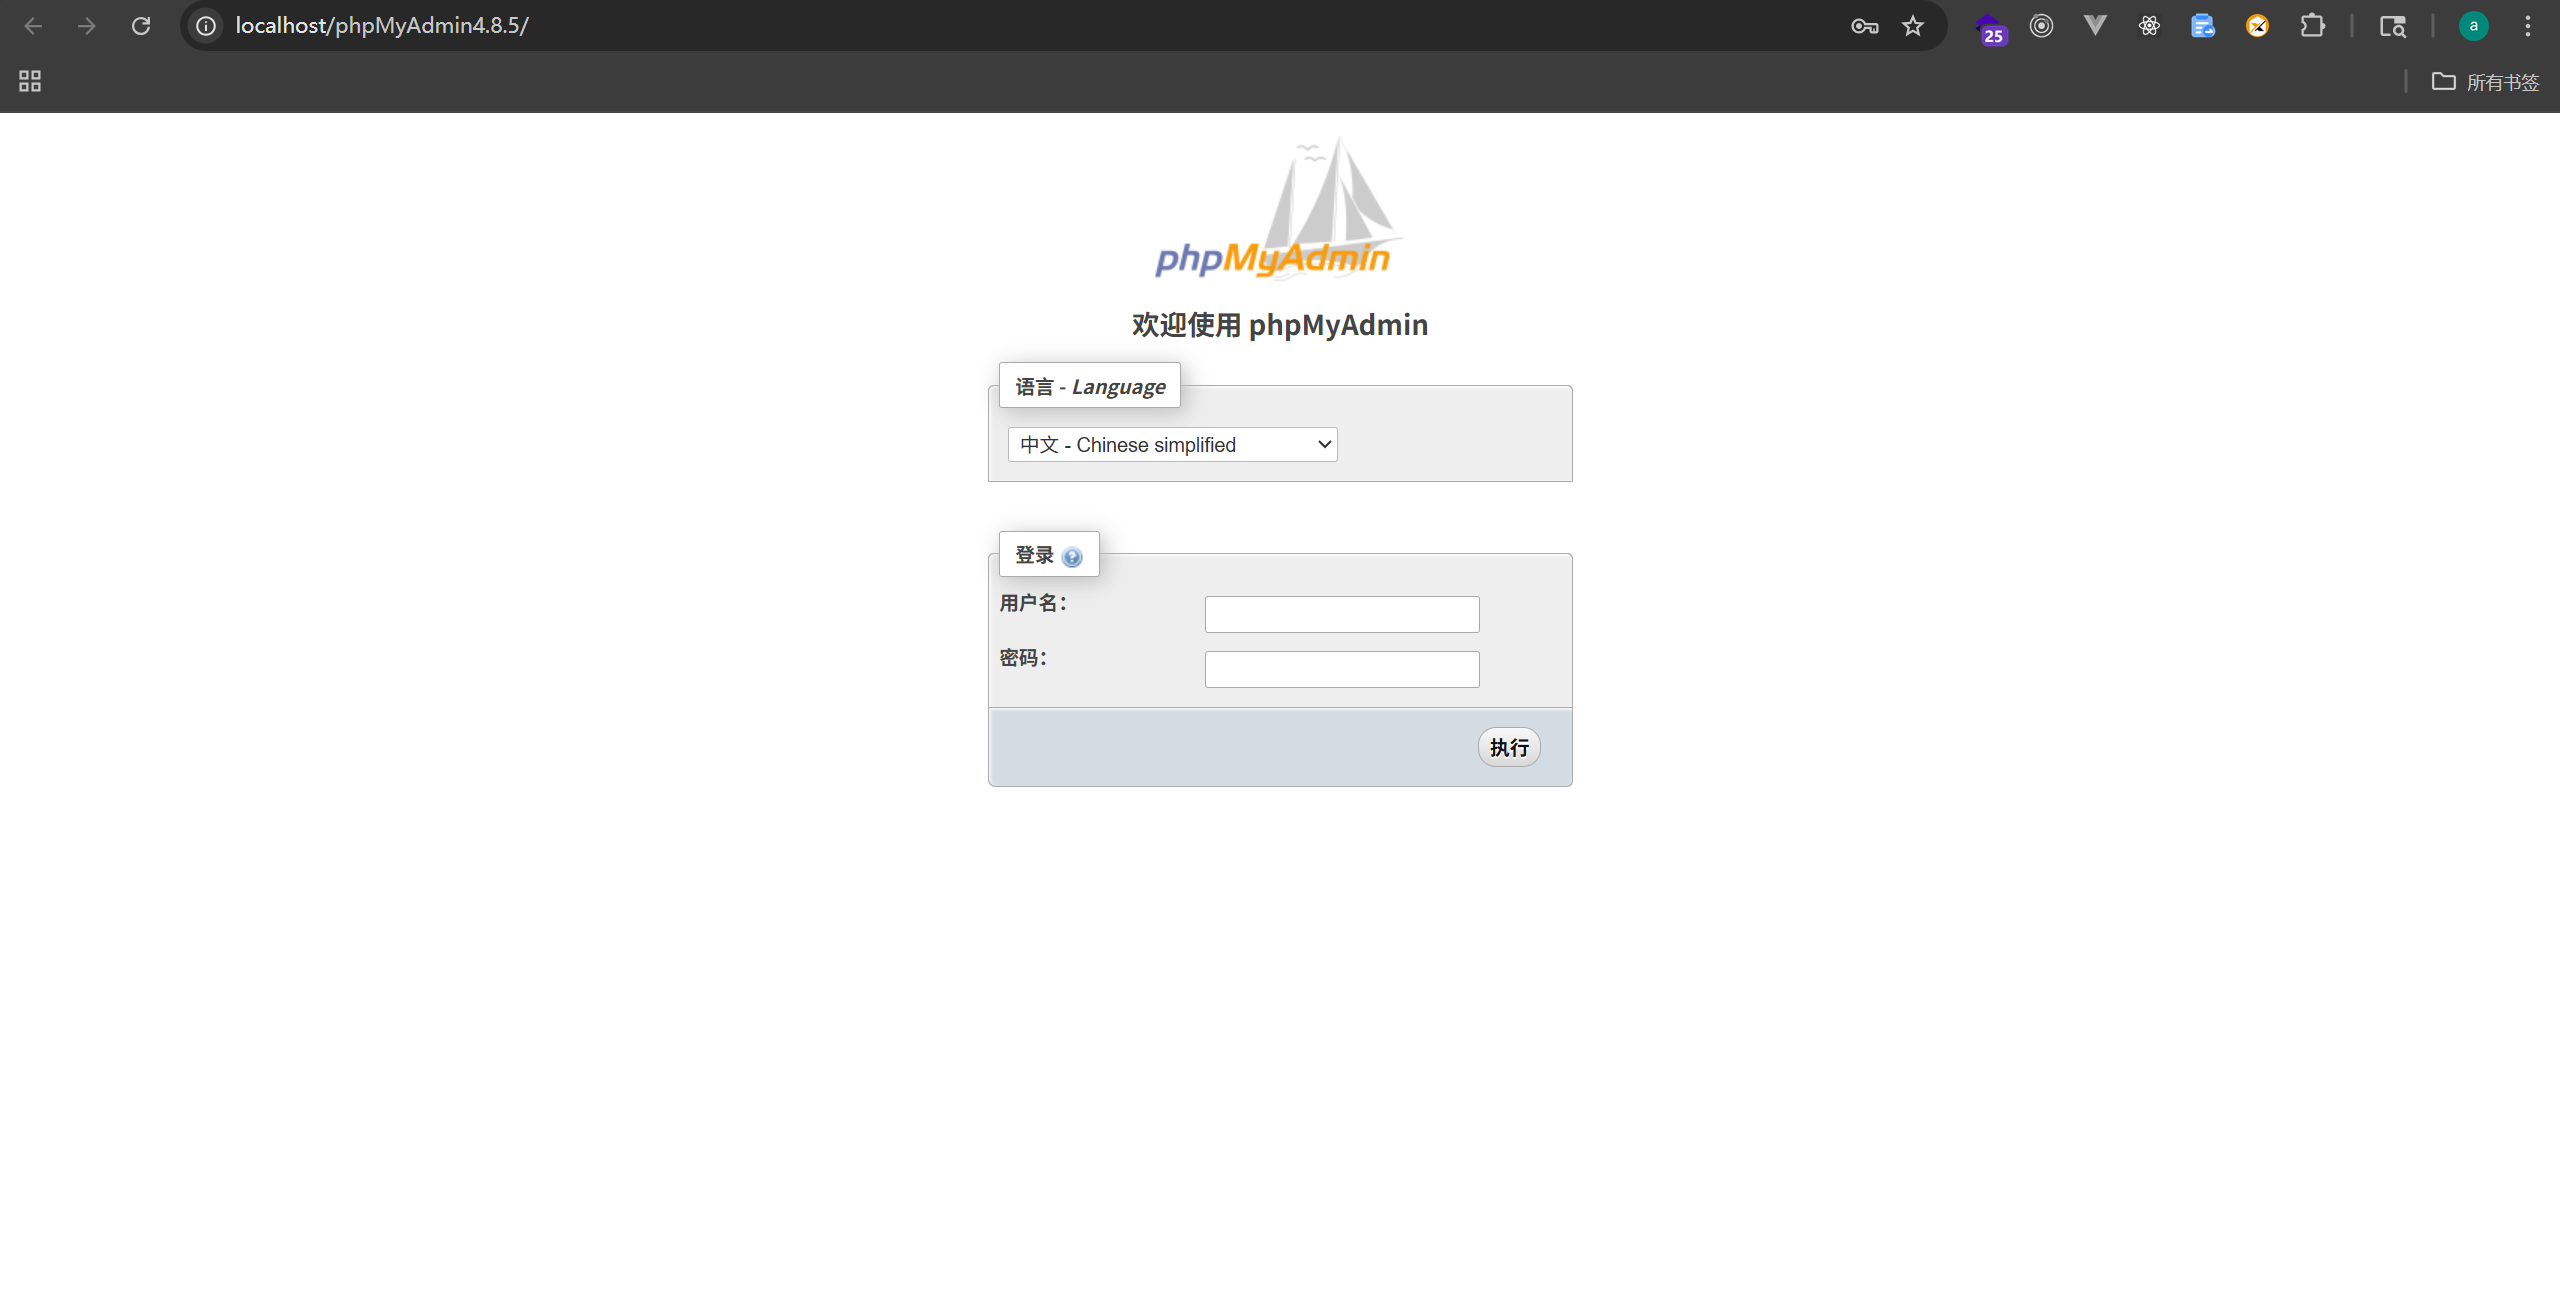Open the Language selection dropdown
The width and height of the screenshot is (2560, 1311).
pyautogui.click(x=1172, y=445)
